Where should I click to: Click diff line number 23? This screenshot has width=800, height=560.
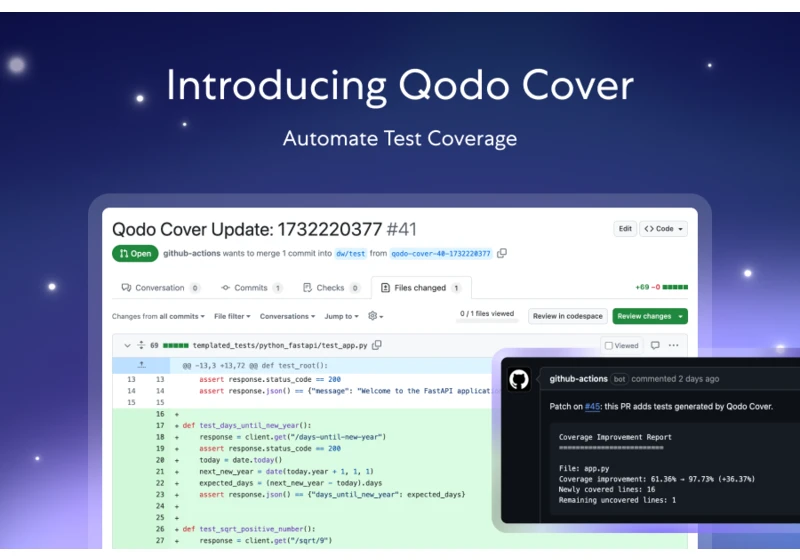[160, 494]
